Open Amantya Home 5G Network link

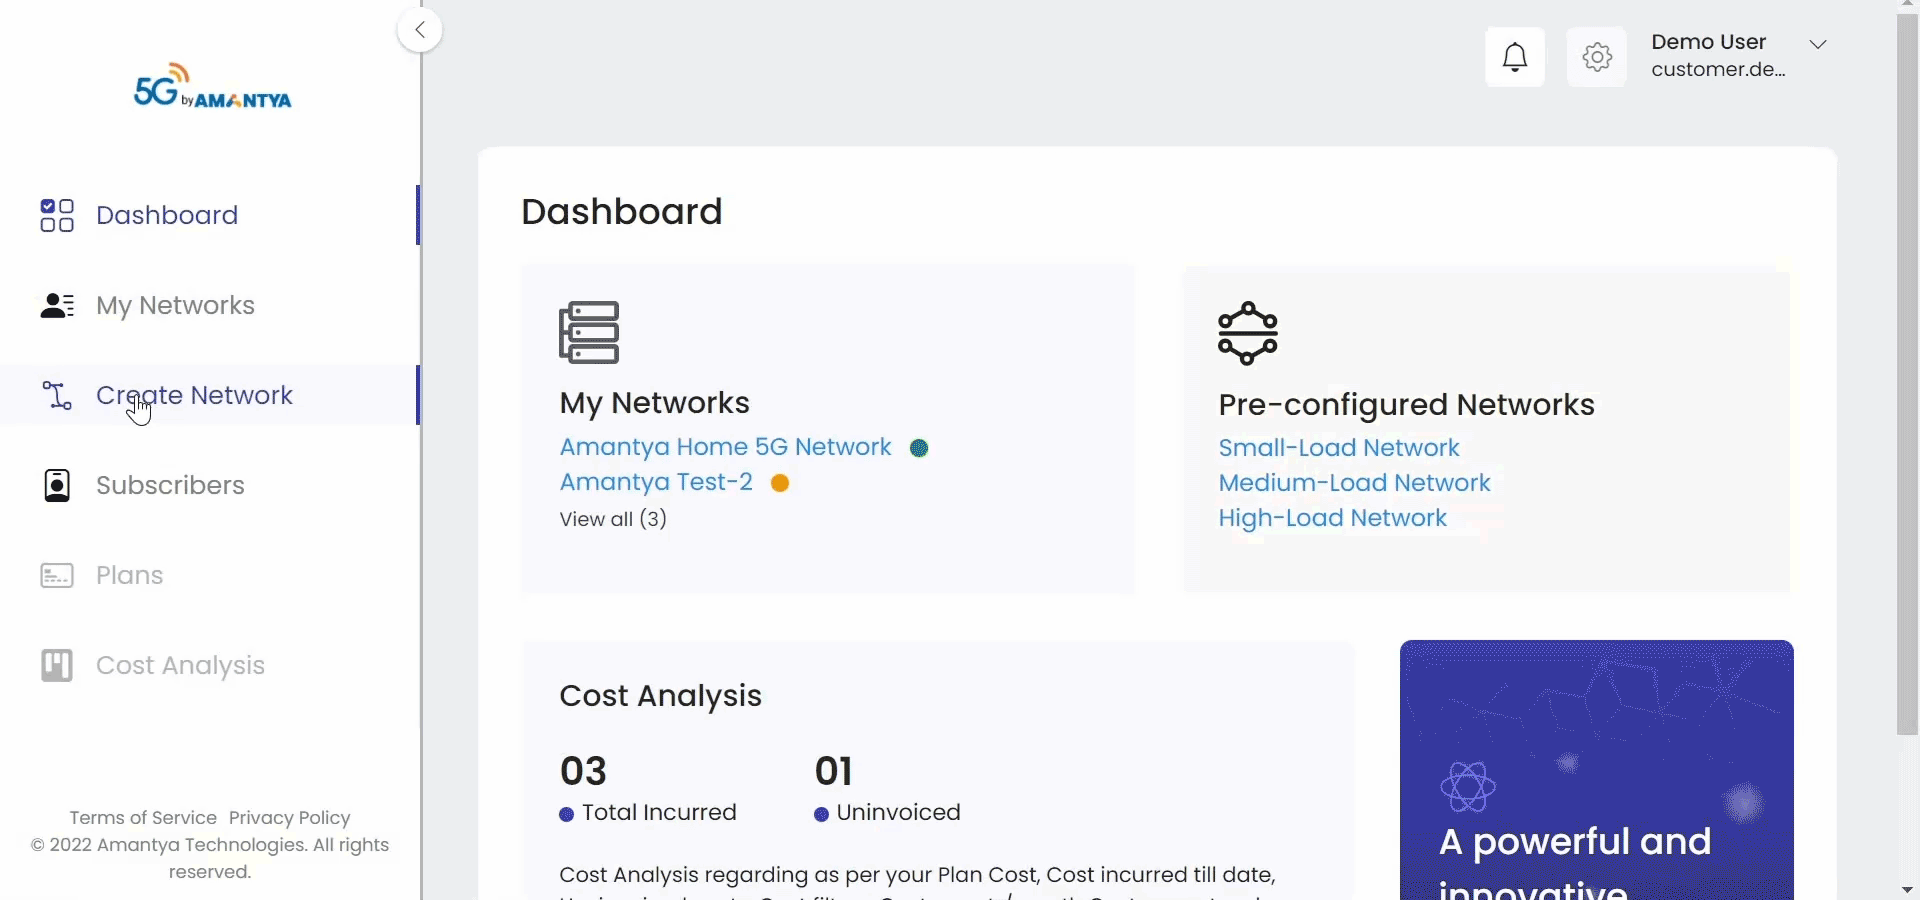(x=726, y=447)
